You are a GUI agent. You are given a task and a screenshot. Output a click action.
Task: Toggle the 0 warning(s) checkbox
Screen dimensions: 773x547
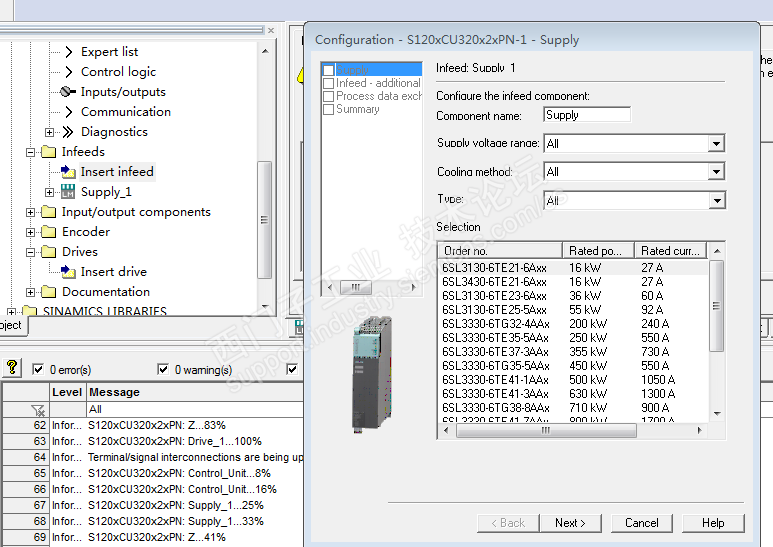pos(163,369)
